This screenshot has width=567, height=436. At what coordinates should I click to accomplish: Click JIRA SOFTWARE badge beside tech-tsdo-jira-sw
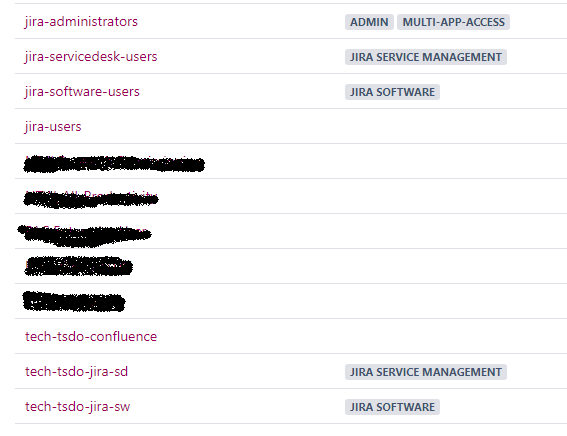pos(392,407)
